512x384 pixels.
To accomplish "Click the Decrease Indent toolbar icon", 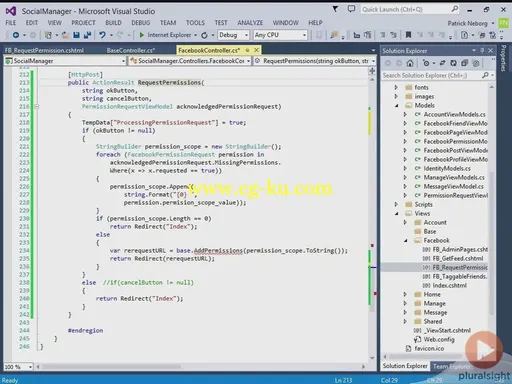I will pos(382,35).
